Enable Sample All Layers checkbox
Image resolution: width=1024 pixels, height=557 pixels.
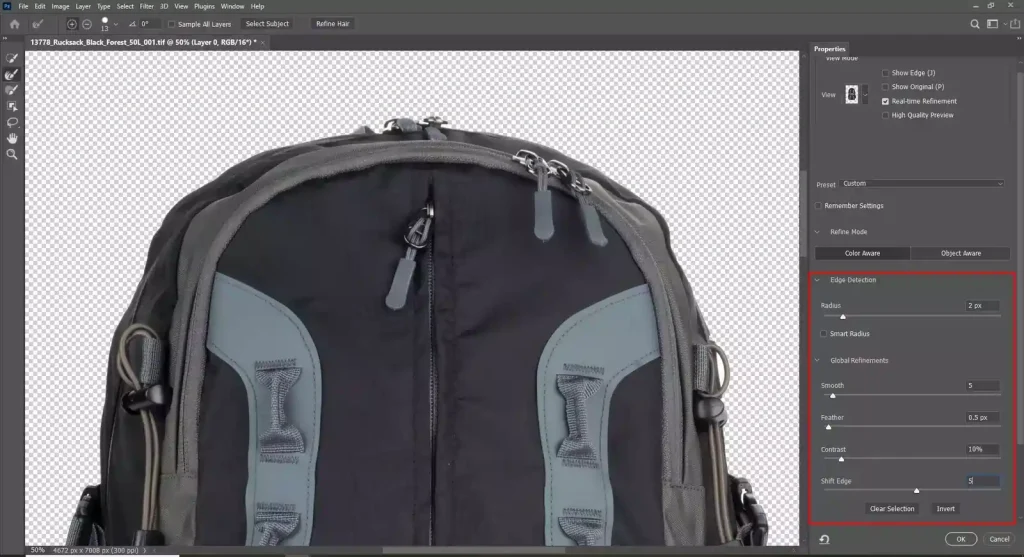[172, 24]
